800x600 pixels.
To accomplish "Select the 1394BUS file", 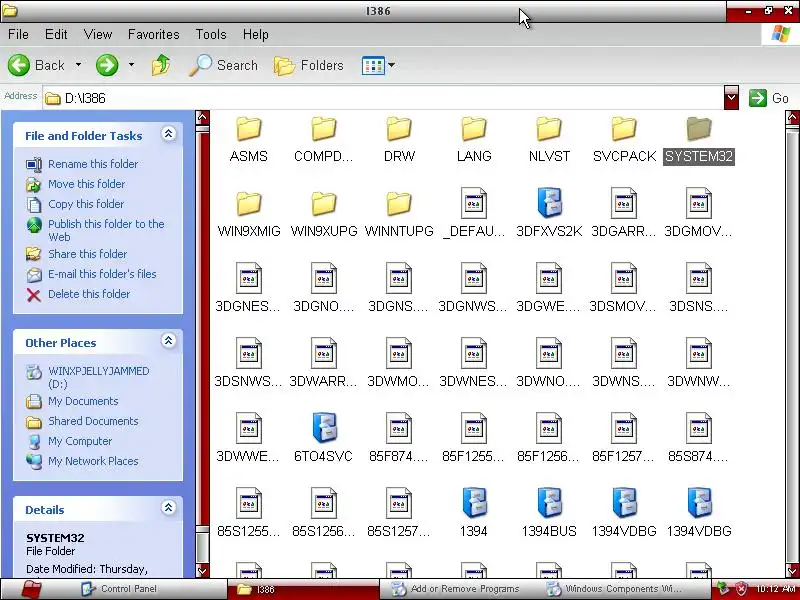I will tap(549, 514).
